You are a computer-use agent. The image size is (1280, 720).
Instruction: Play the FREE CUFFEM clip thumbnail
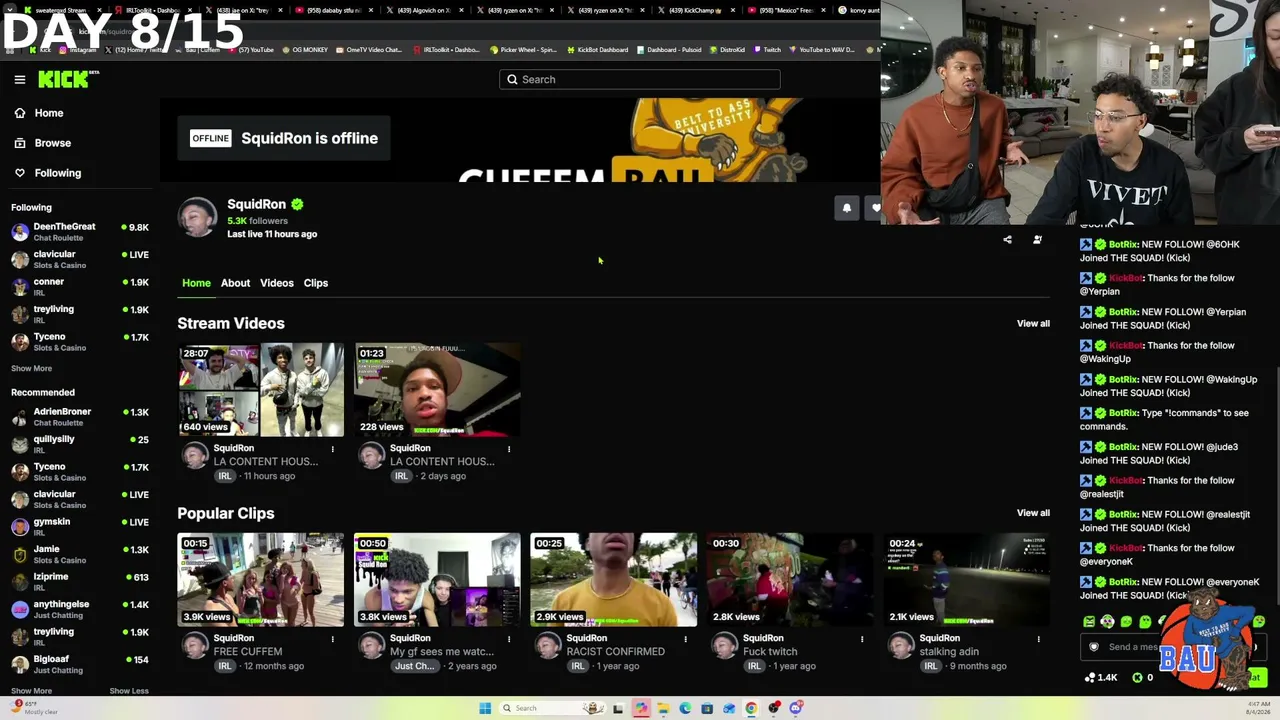[261, 580]
